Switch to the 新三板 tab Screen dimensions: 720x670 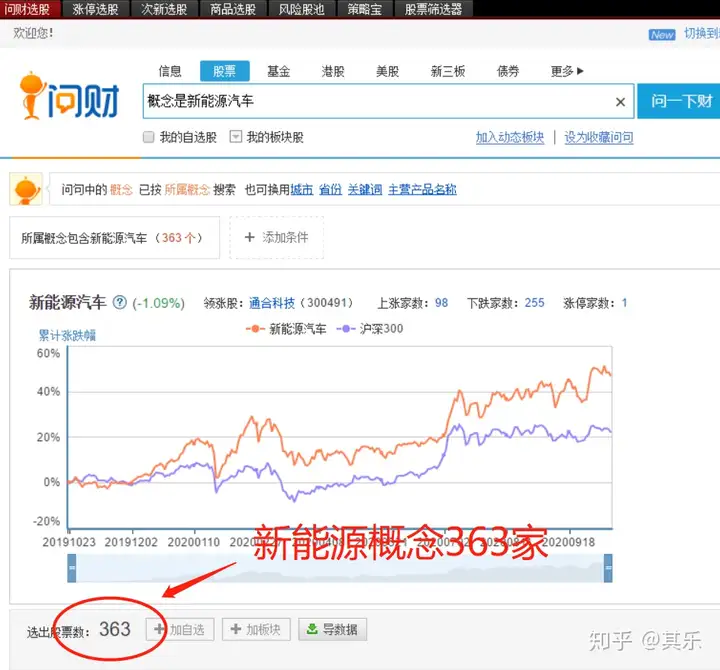pos(448,71)
